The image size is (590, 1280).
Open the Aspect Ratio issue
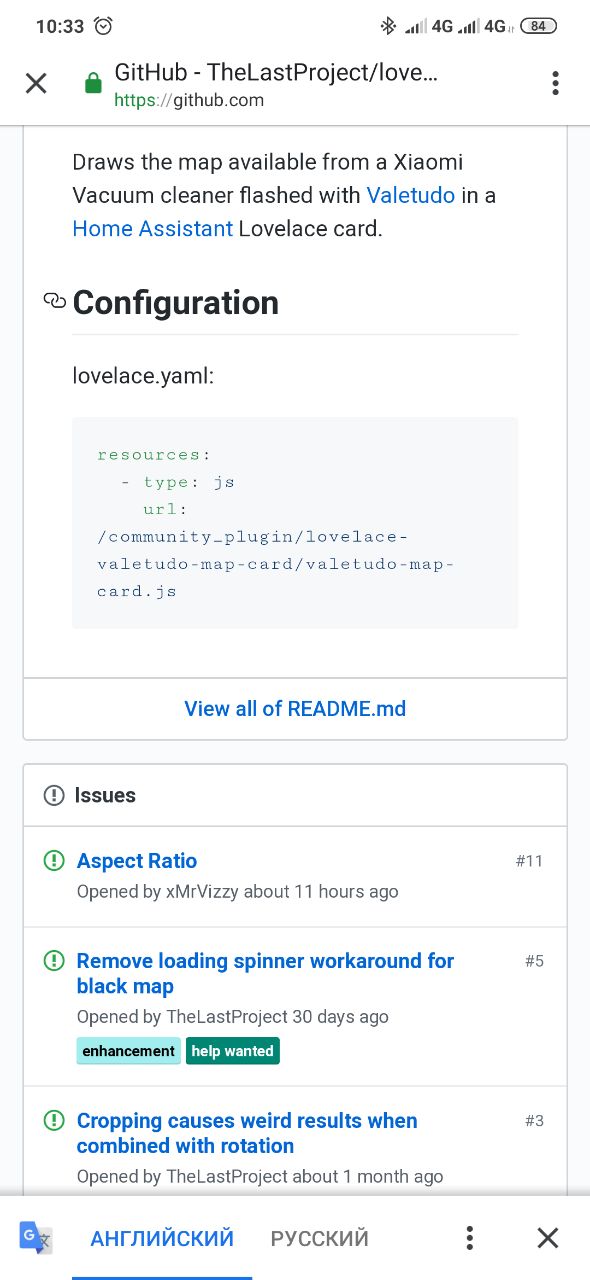click(x=137, y=861)
